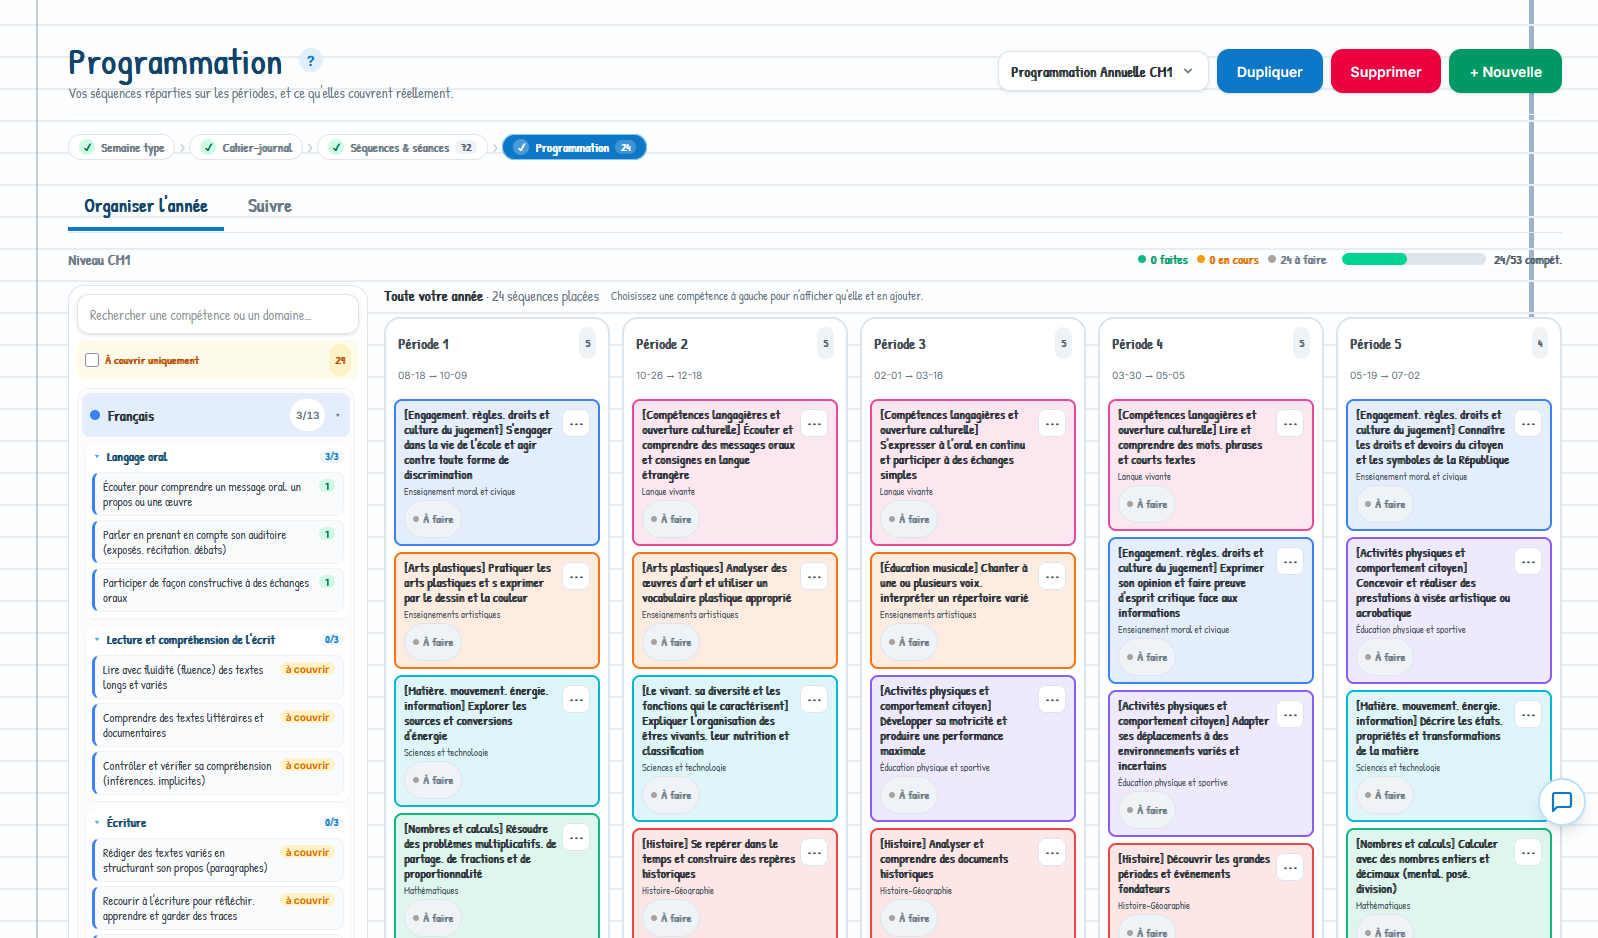The height and width of the screenshot is (938, 1598).
Task: Open options menu of Exprimer son opinion card
Action: (1291, 562)
